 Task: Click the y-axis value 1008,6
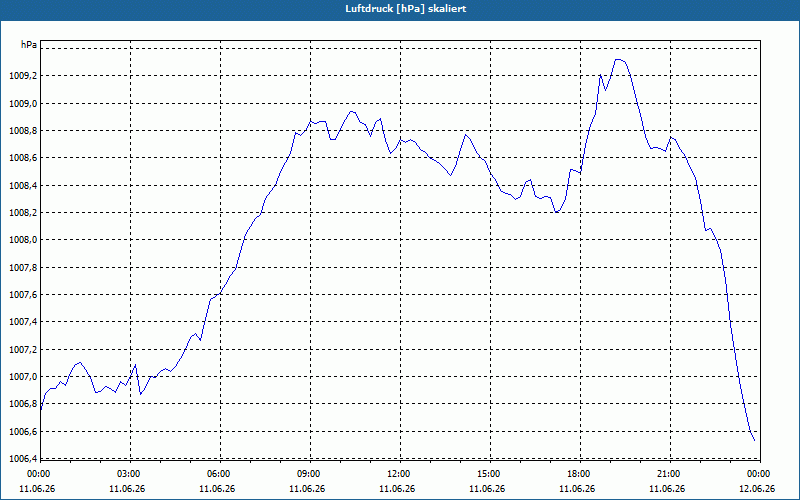click(x=23, y=158)
